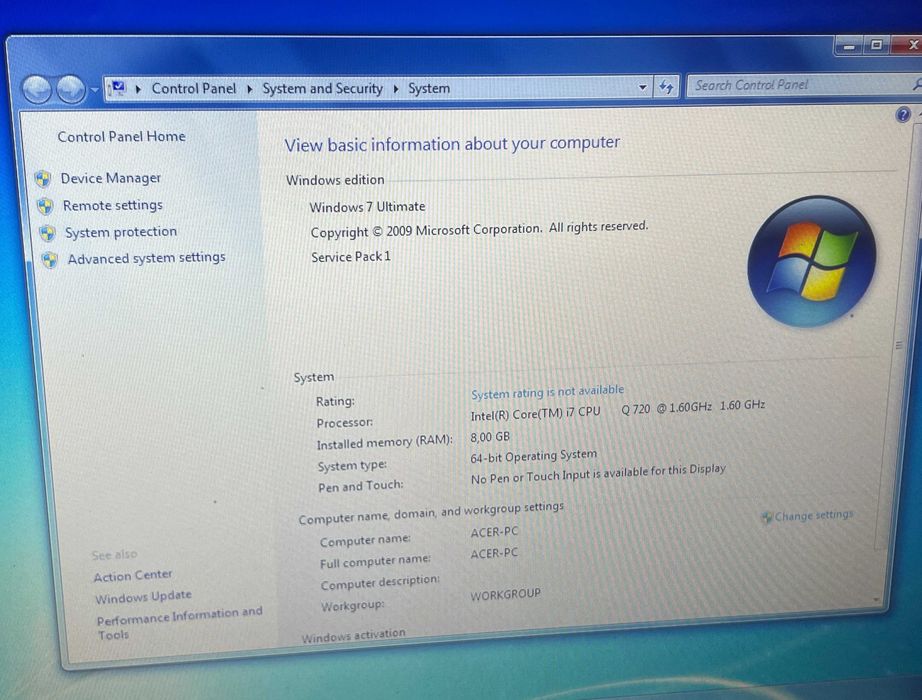Open Windows Update under See also

pyautogui.click(x=143, y=597)
